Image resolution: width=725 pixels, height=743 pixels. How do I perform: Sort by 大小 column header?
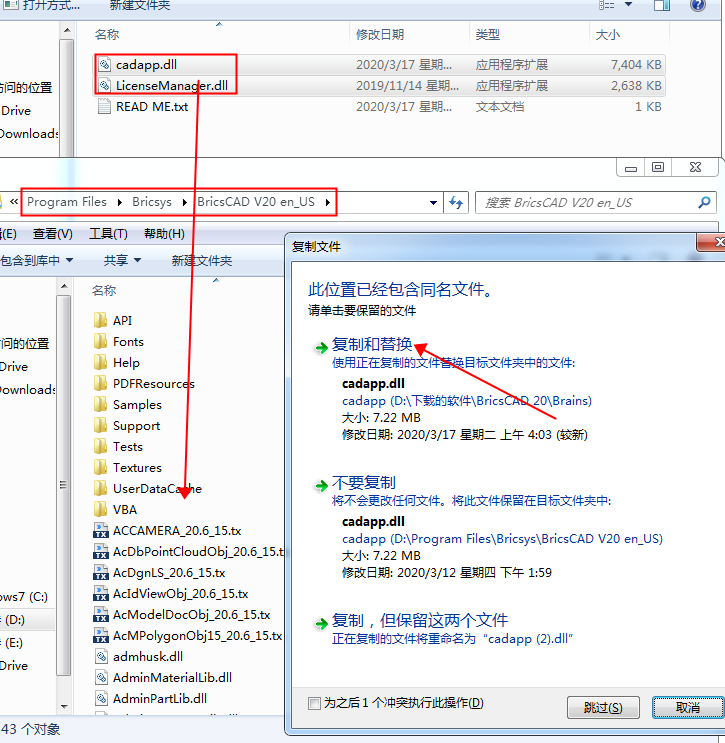click(607, 34)
